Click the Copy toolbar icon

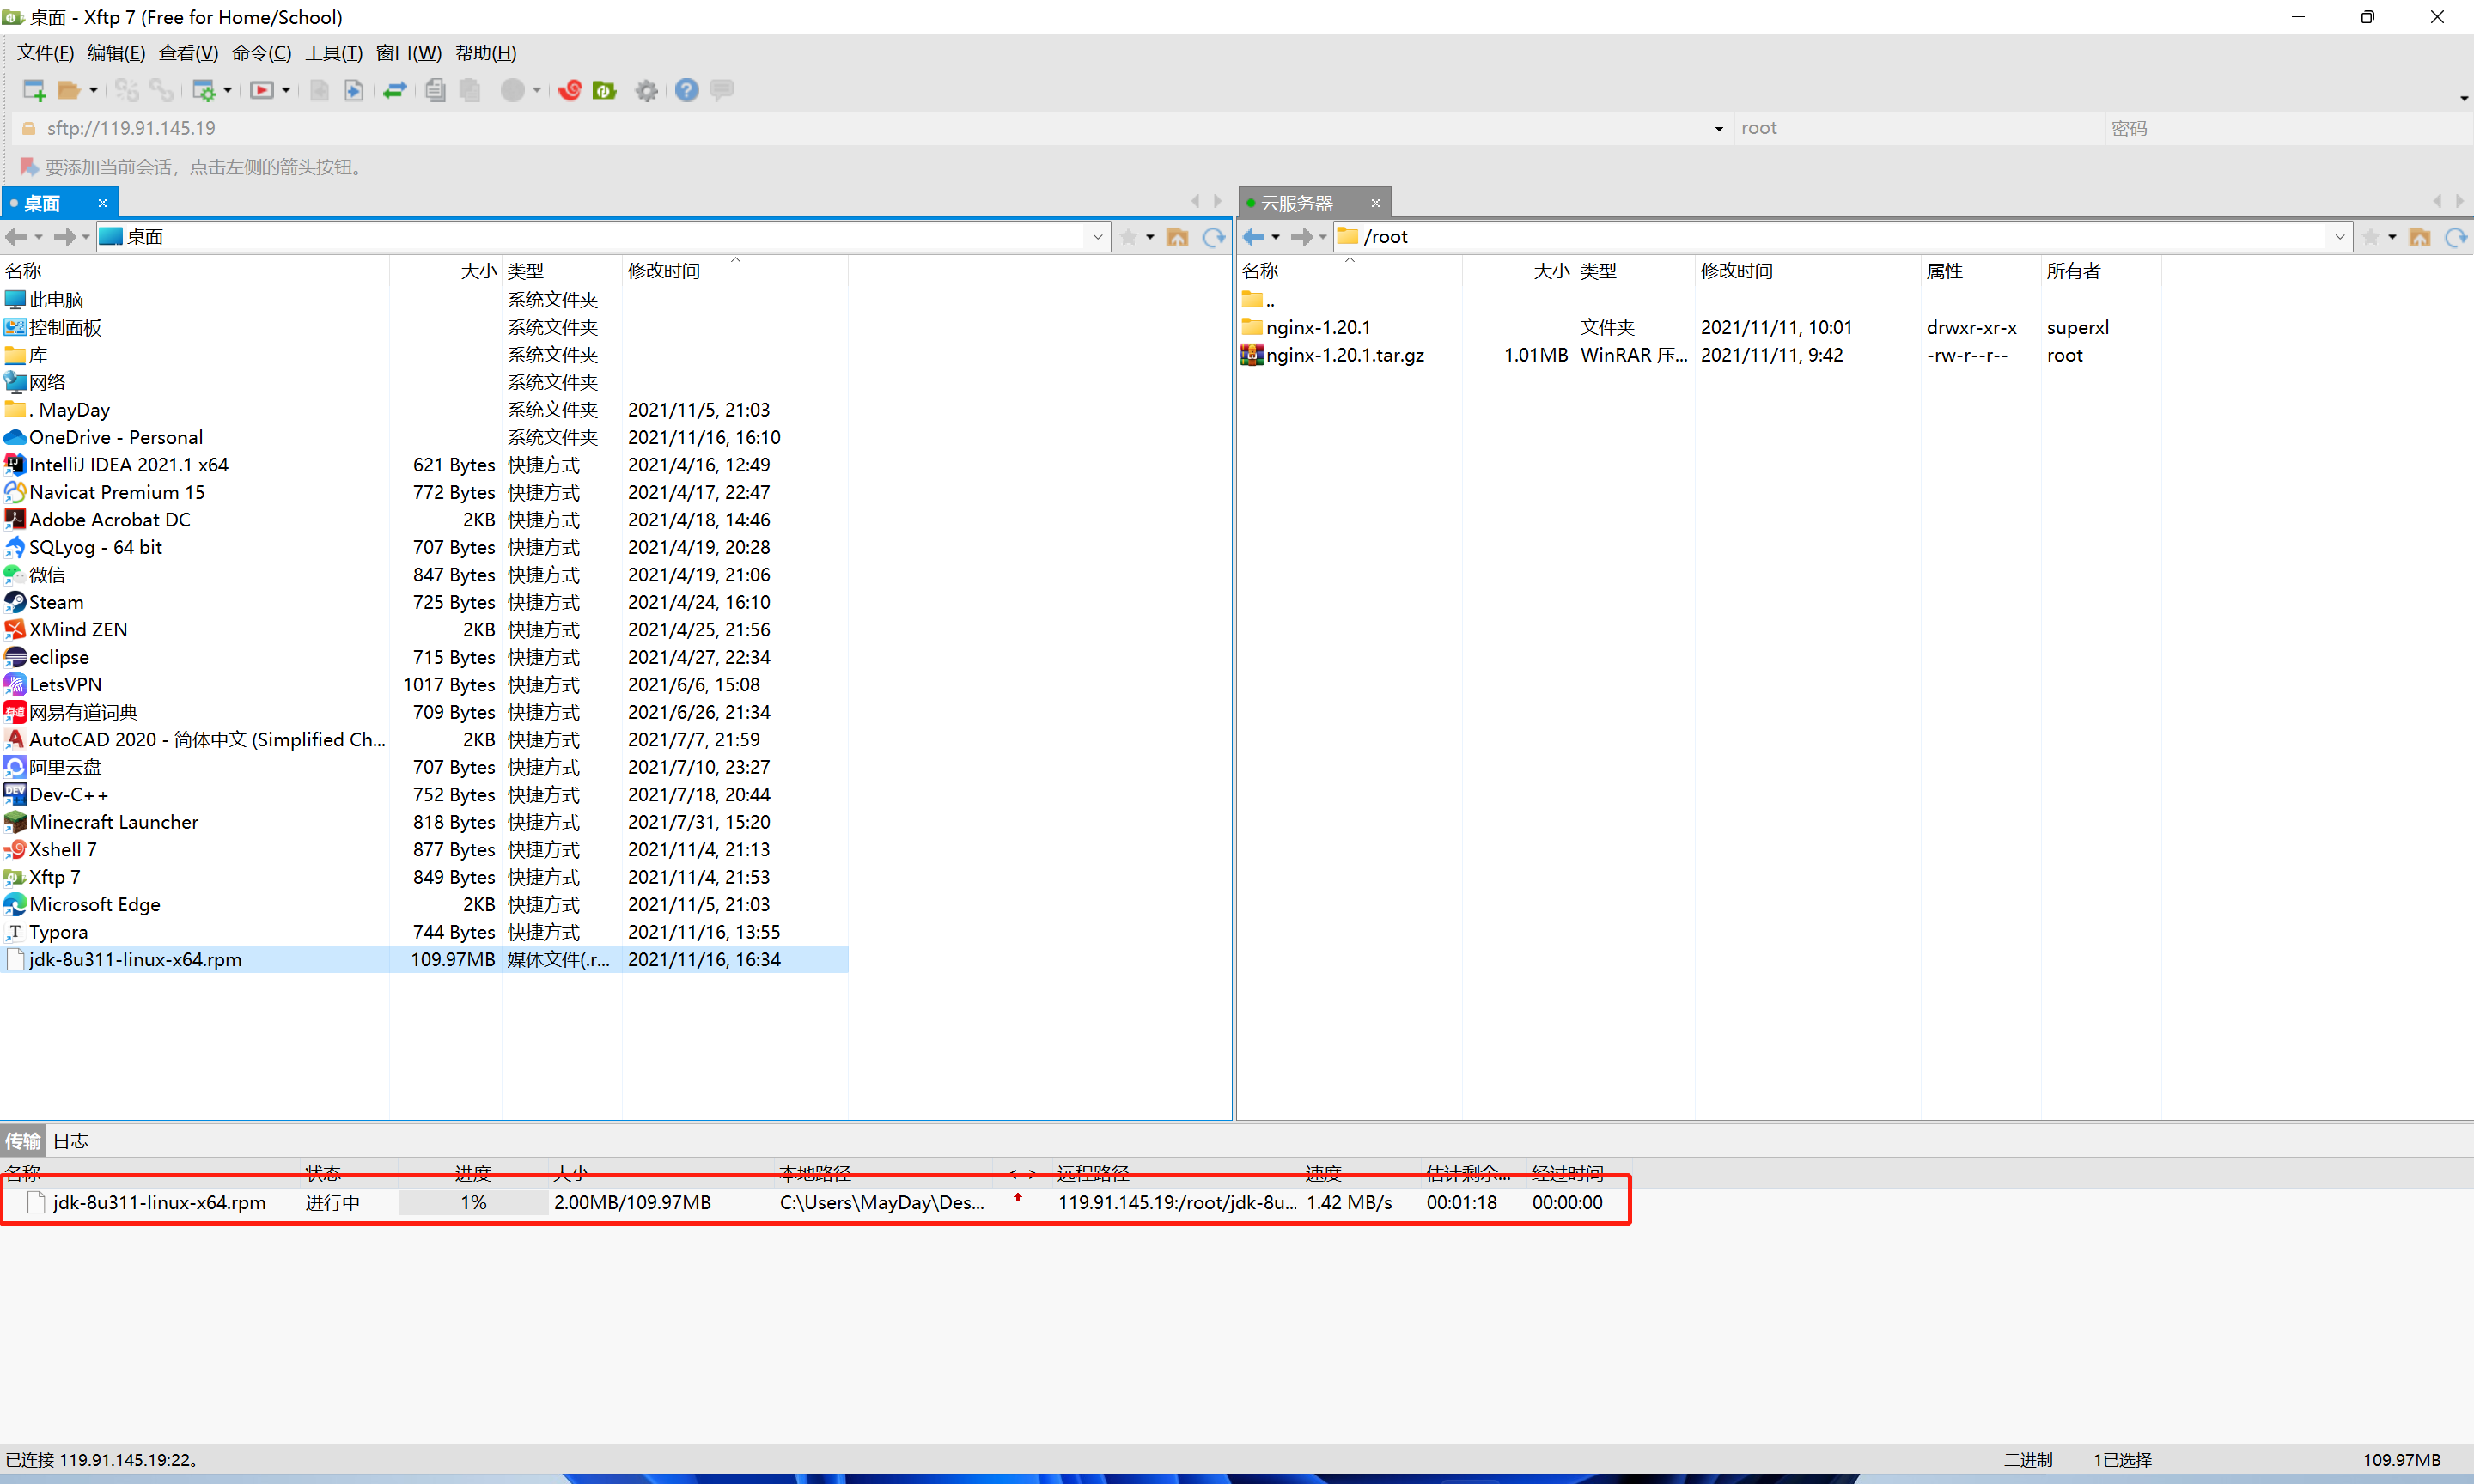coord(435,91)
